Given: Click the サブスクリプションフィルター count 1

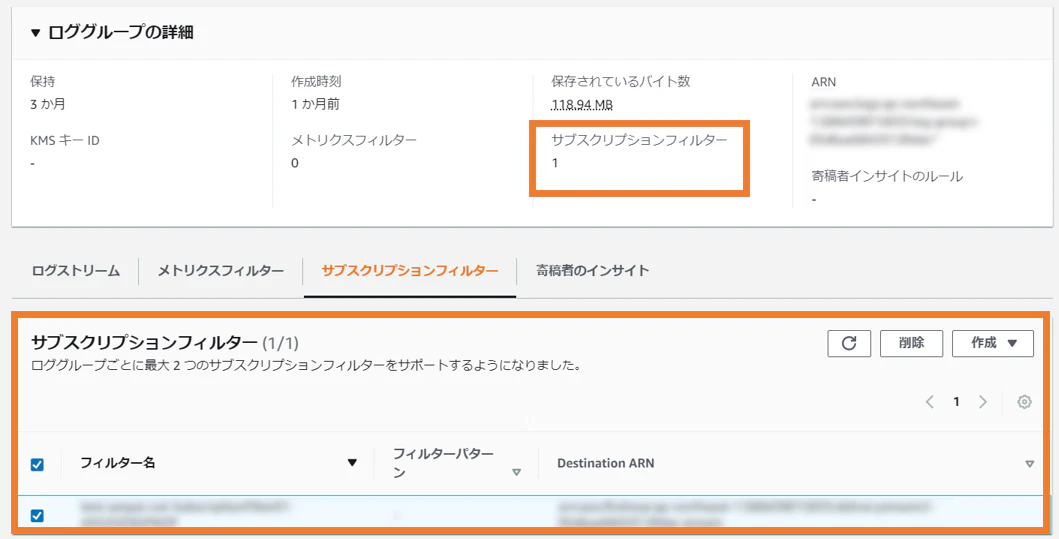Looking at the screenshot, I should click(555, 163).
